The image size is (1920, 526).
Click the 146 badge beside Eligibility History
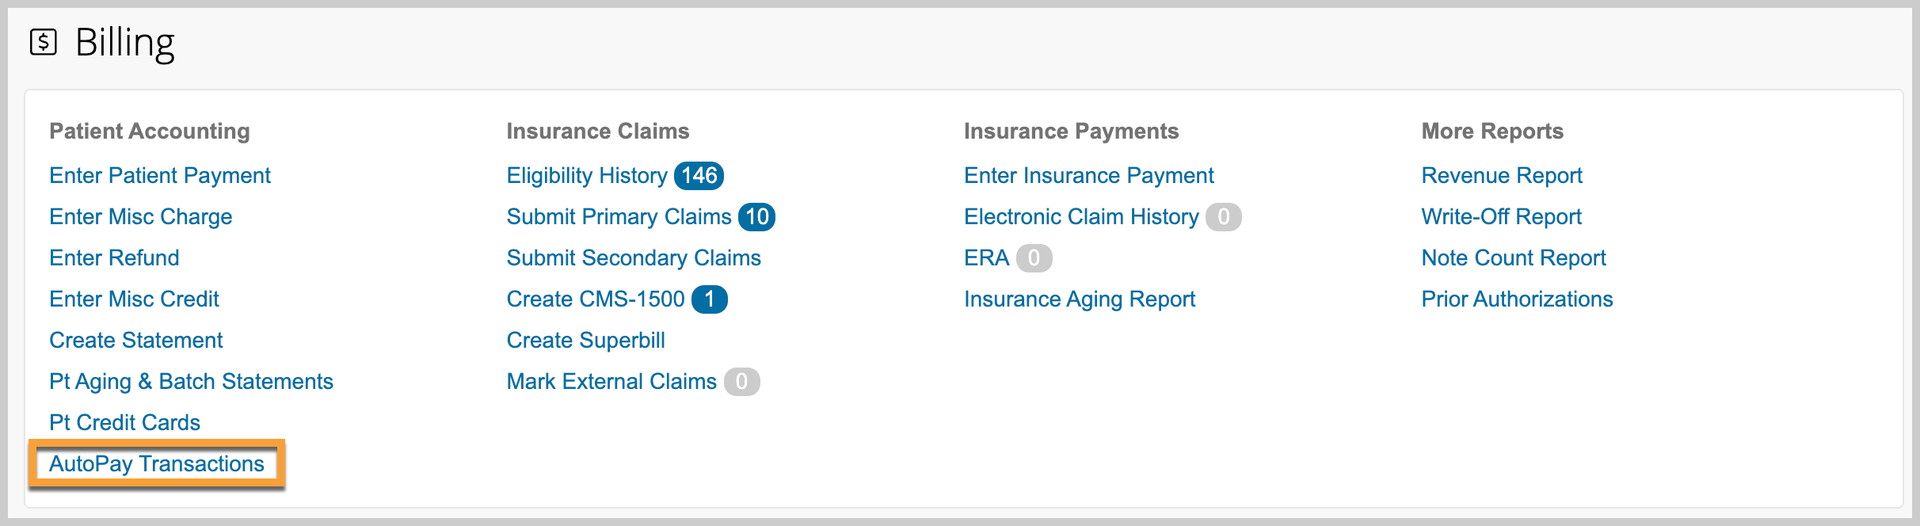698,176
